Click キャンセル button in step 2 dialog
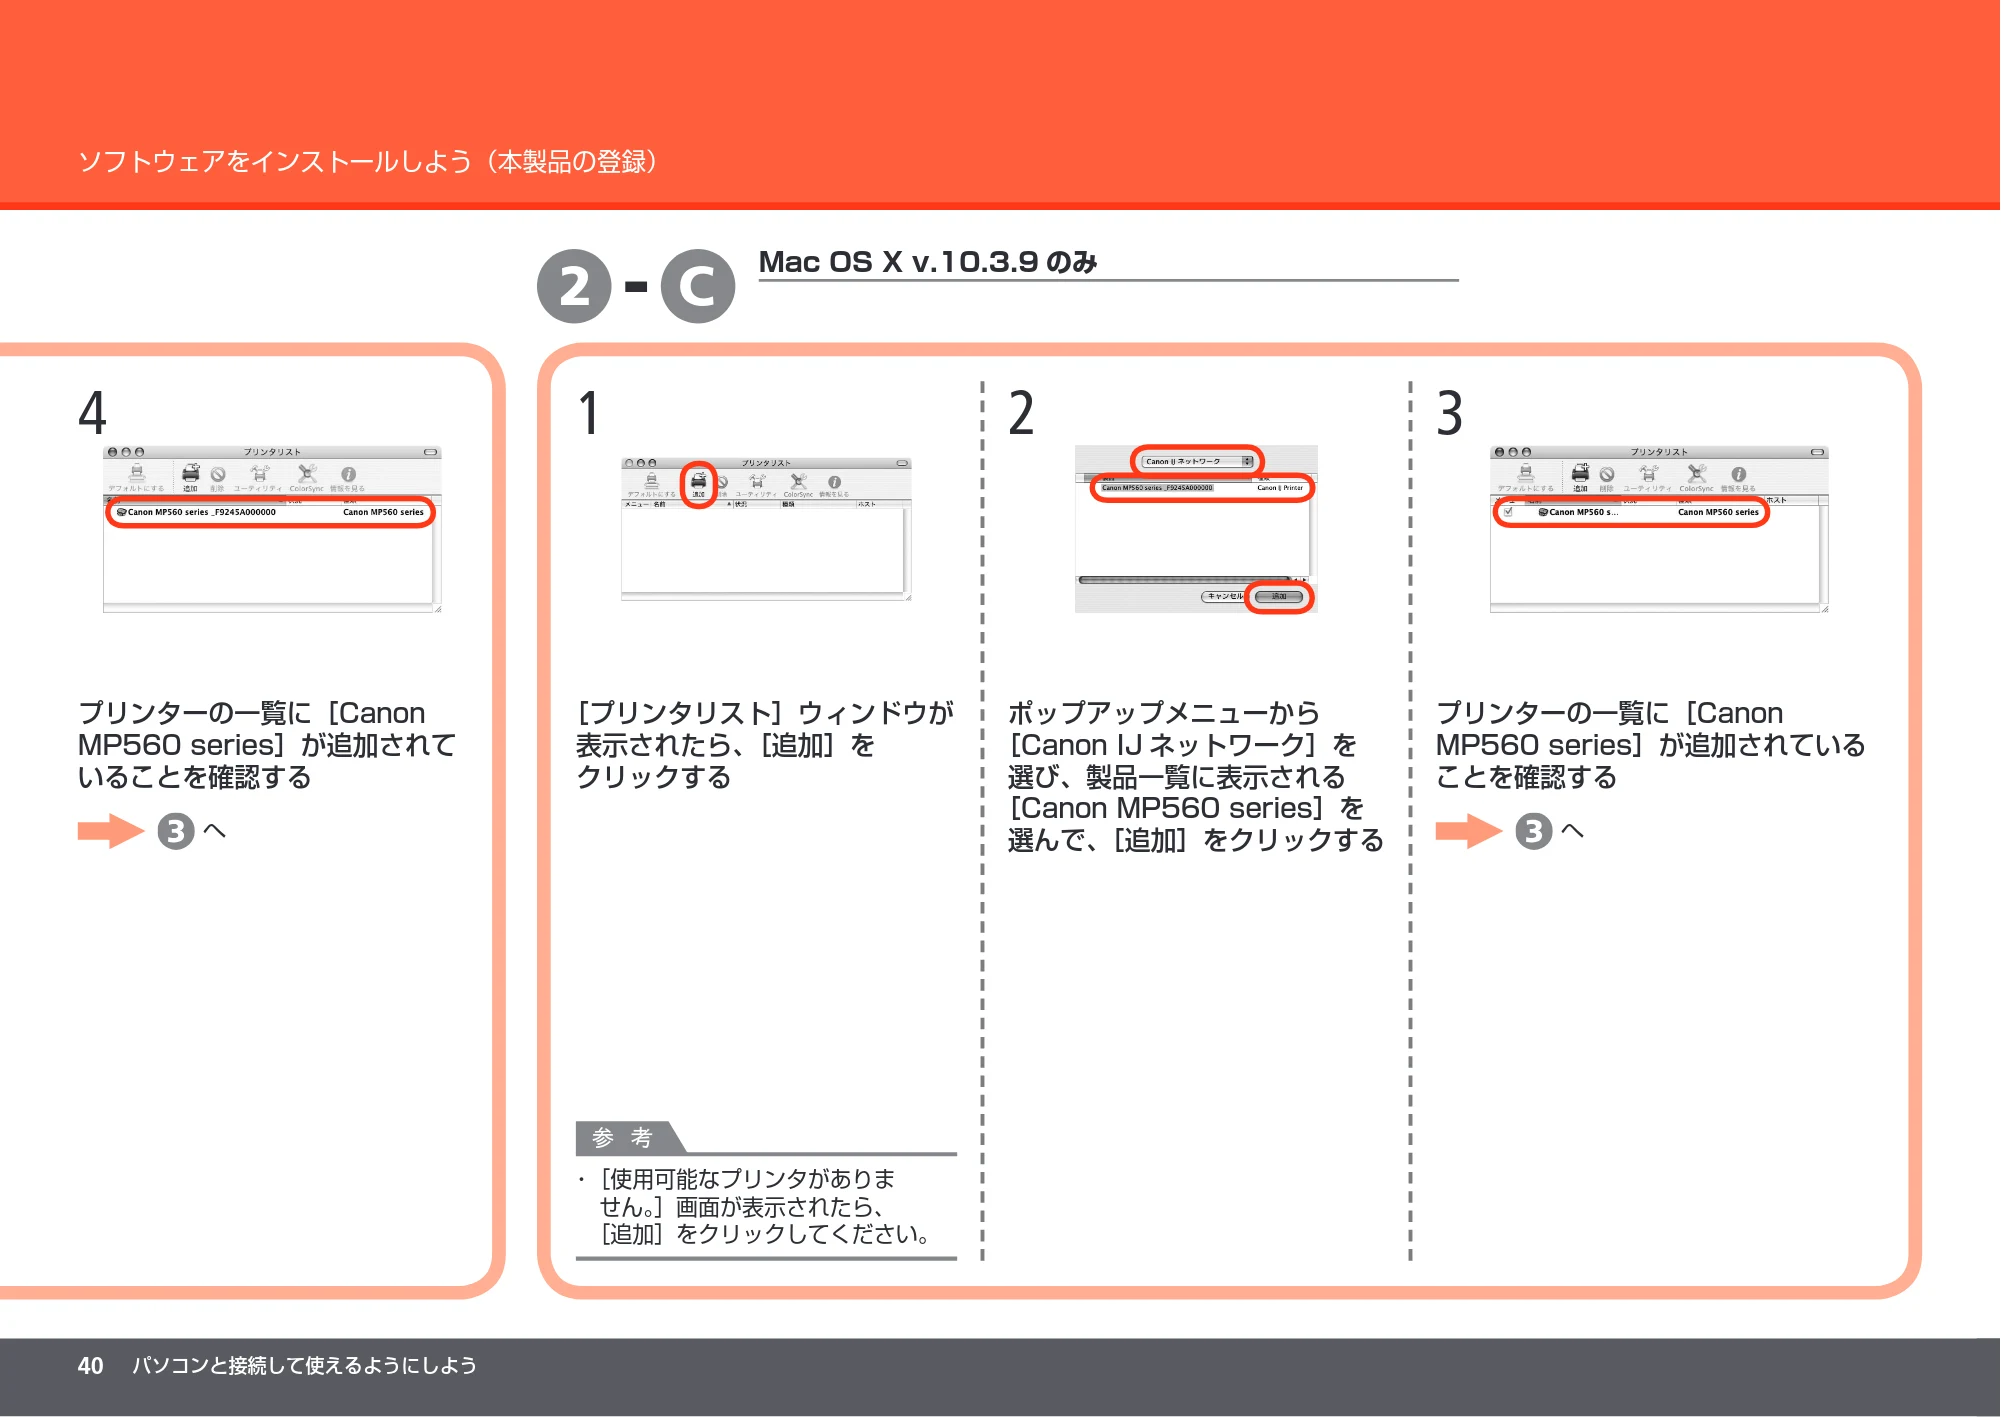Image resolution: width=2001 pixels, height=1417 pixels. (x=1224, y=597)
